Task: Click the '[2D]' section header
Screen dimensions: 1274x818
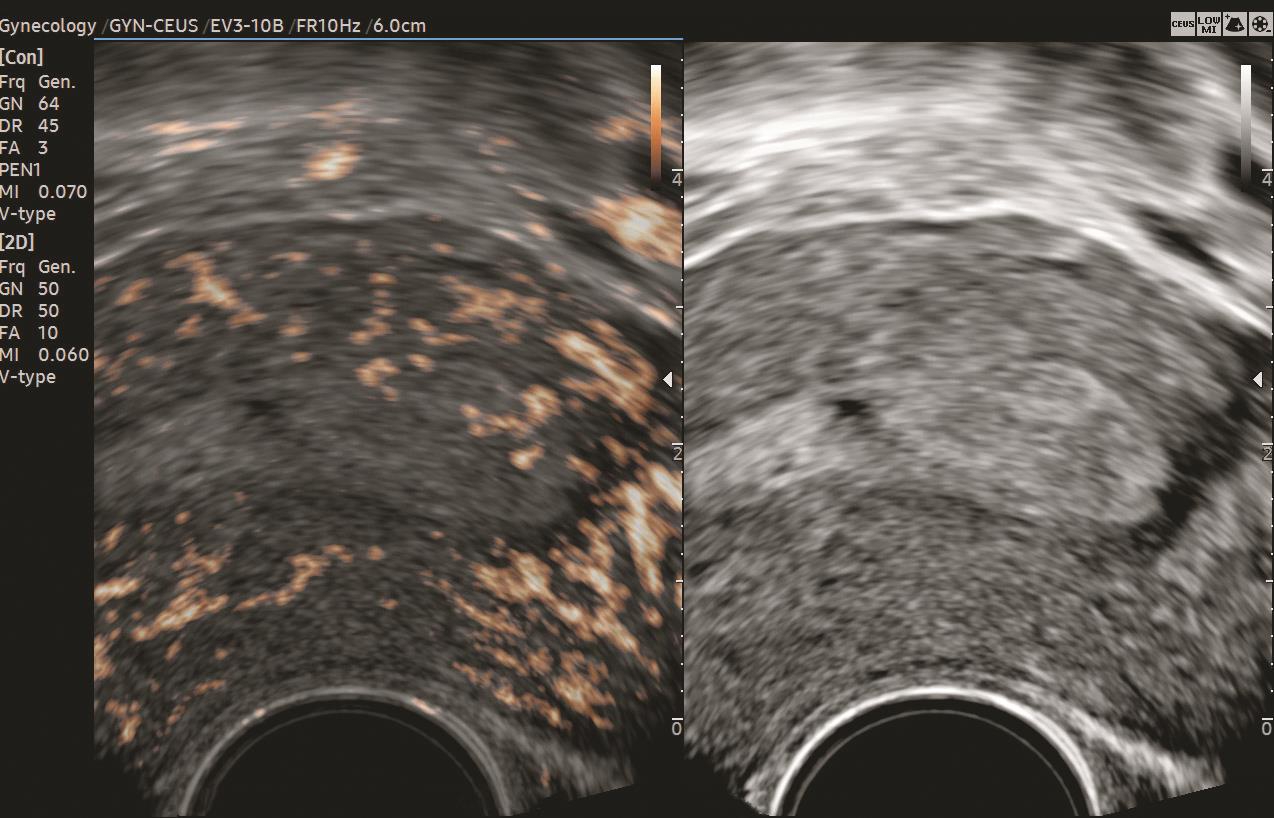Action: pyautogui.click(x=18, y=242)
